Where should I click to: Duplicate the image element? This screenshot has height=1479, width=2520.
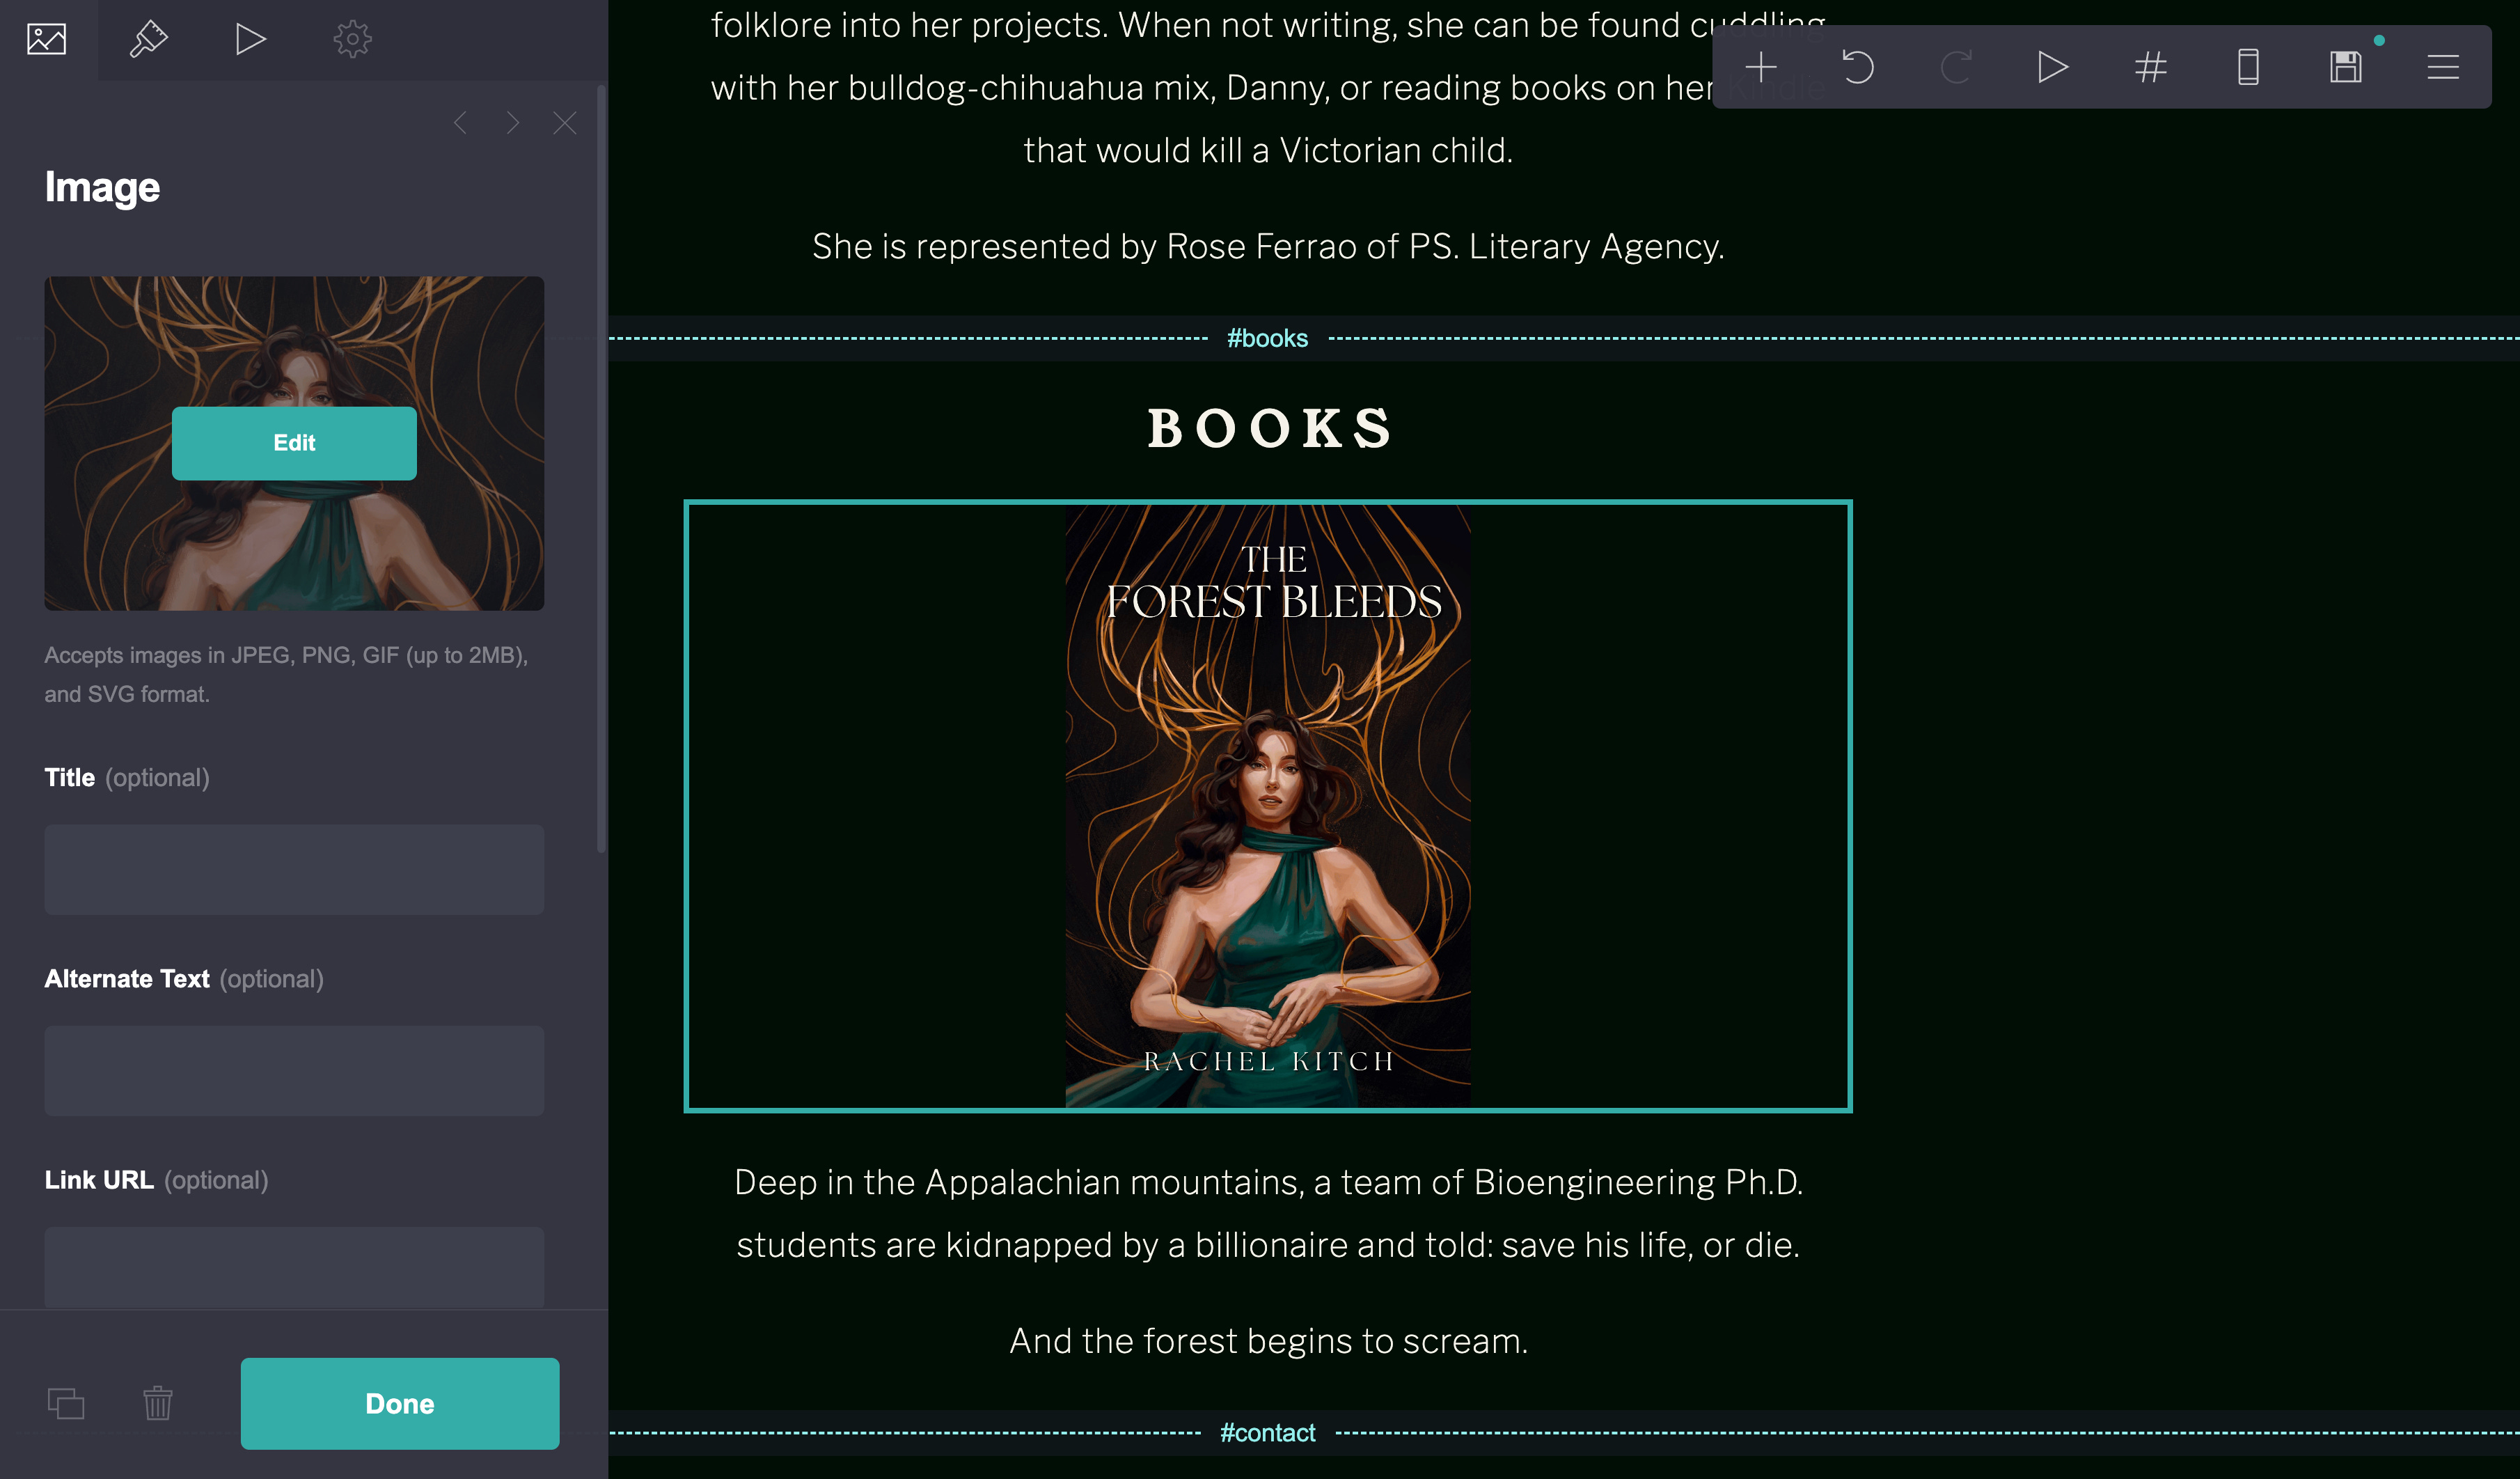pyautogui.click(x=66, y=1403)
